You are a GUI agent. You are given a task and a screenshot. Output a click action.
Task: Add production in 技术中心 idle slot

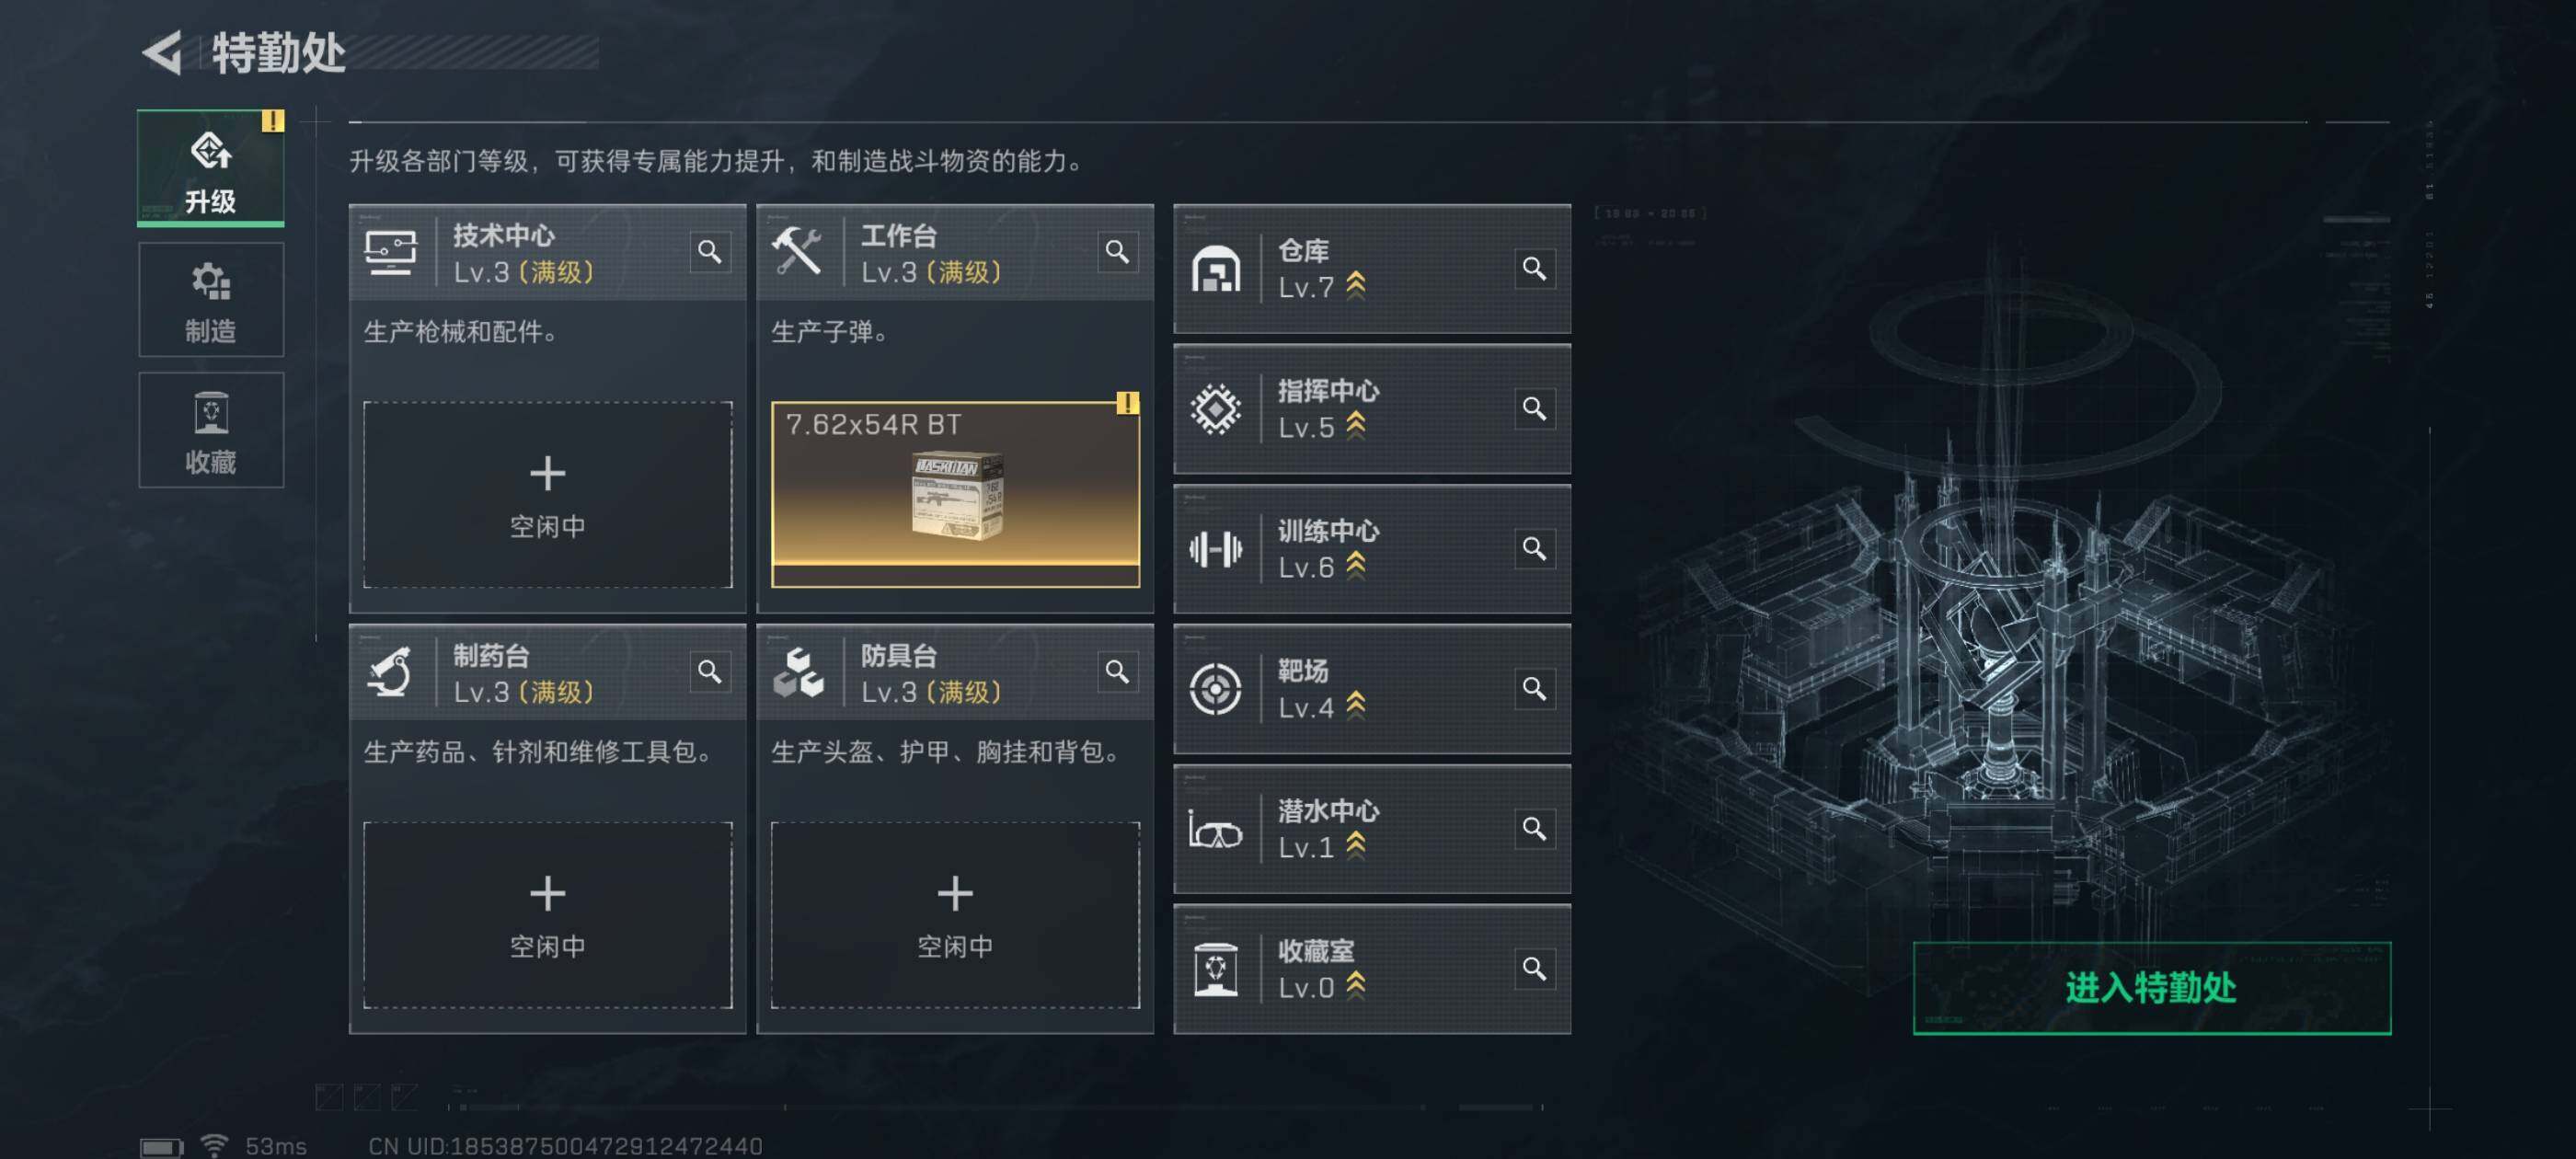[x=547, y=494]
